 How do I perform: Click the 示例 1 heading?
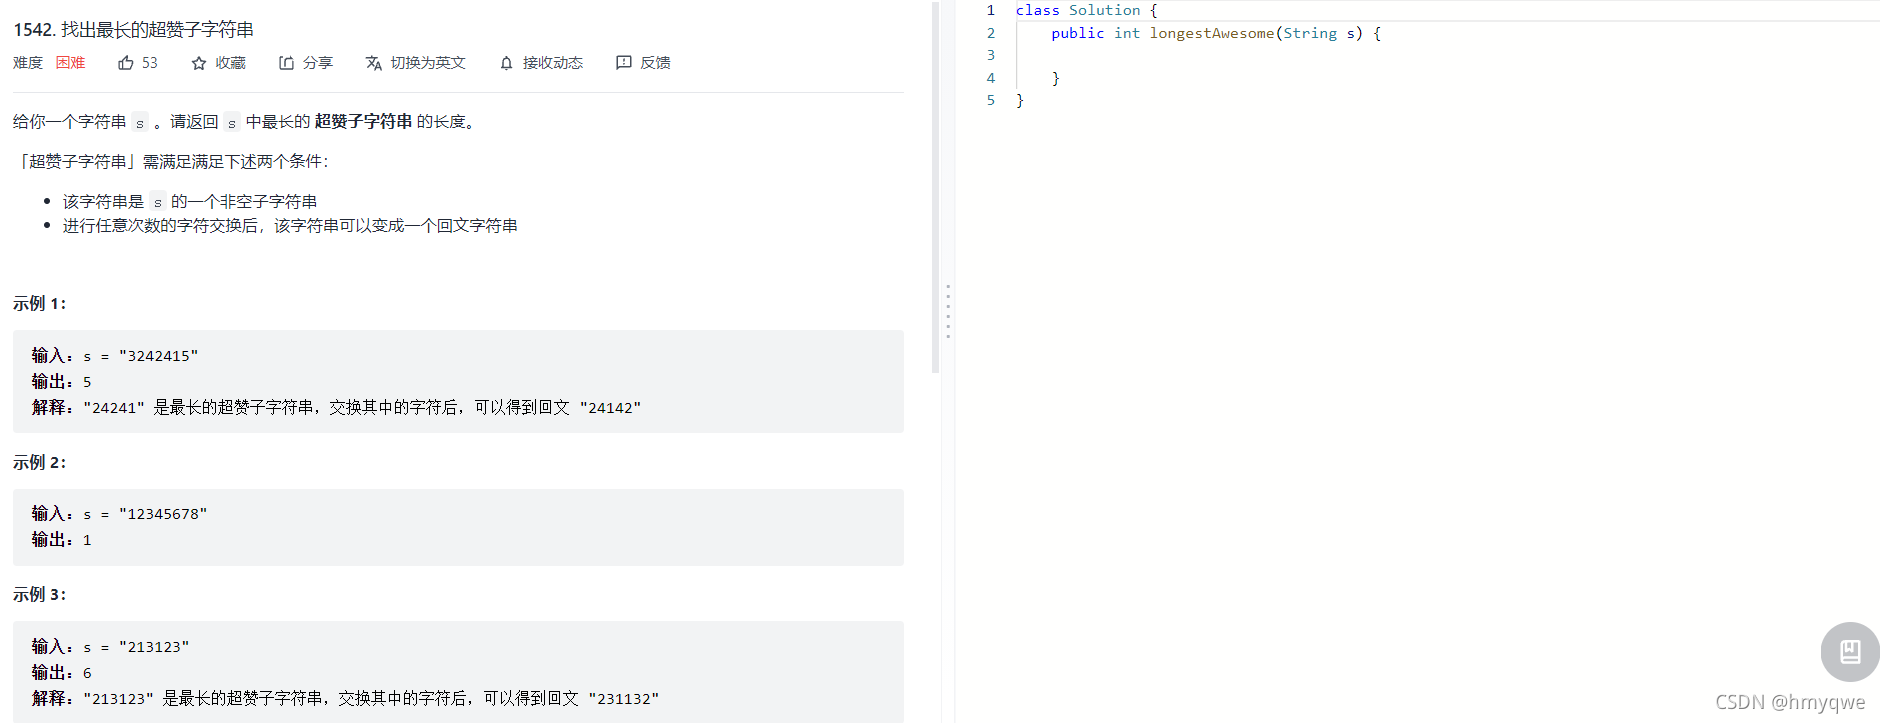[x=40, y=304]
